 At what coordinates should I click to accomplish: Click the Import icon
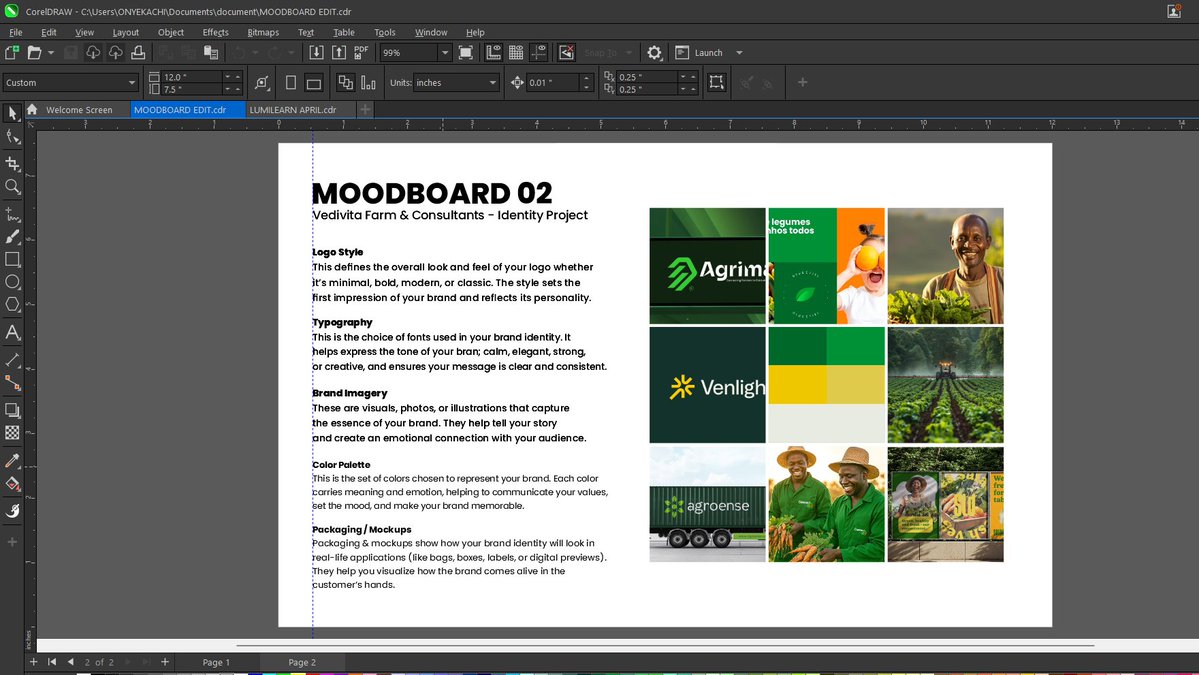(316, 53)
